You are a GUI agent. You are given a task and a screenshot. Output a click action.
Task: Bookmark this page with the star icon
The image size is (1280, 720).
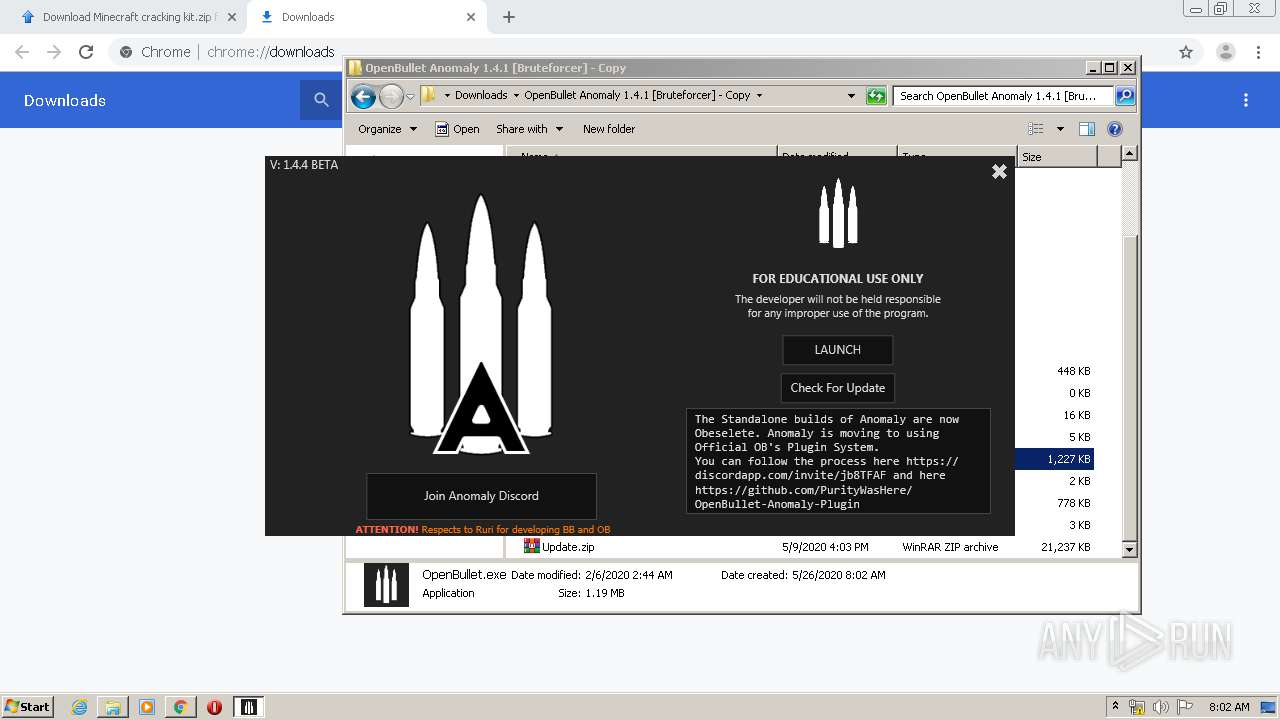coord(1186,52)
